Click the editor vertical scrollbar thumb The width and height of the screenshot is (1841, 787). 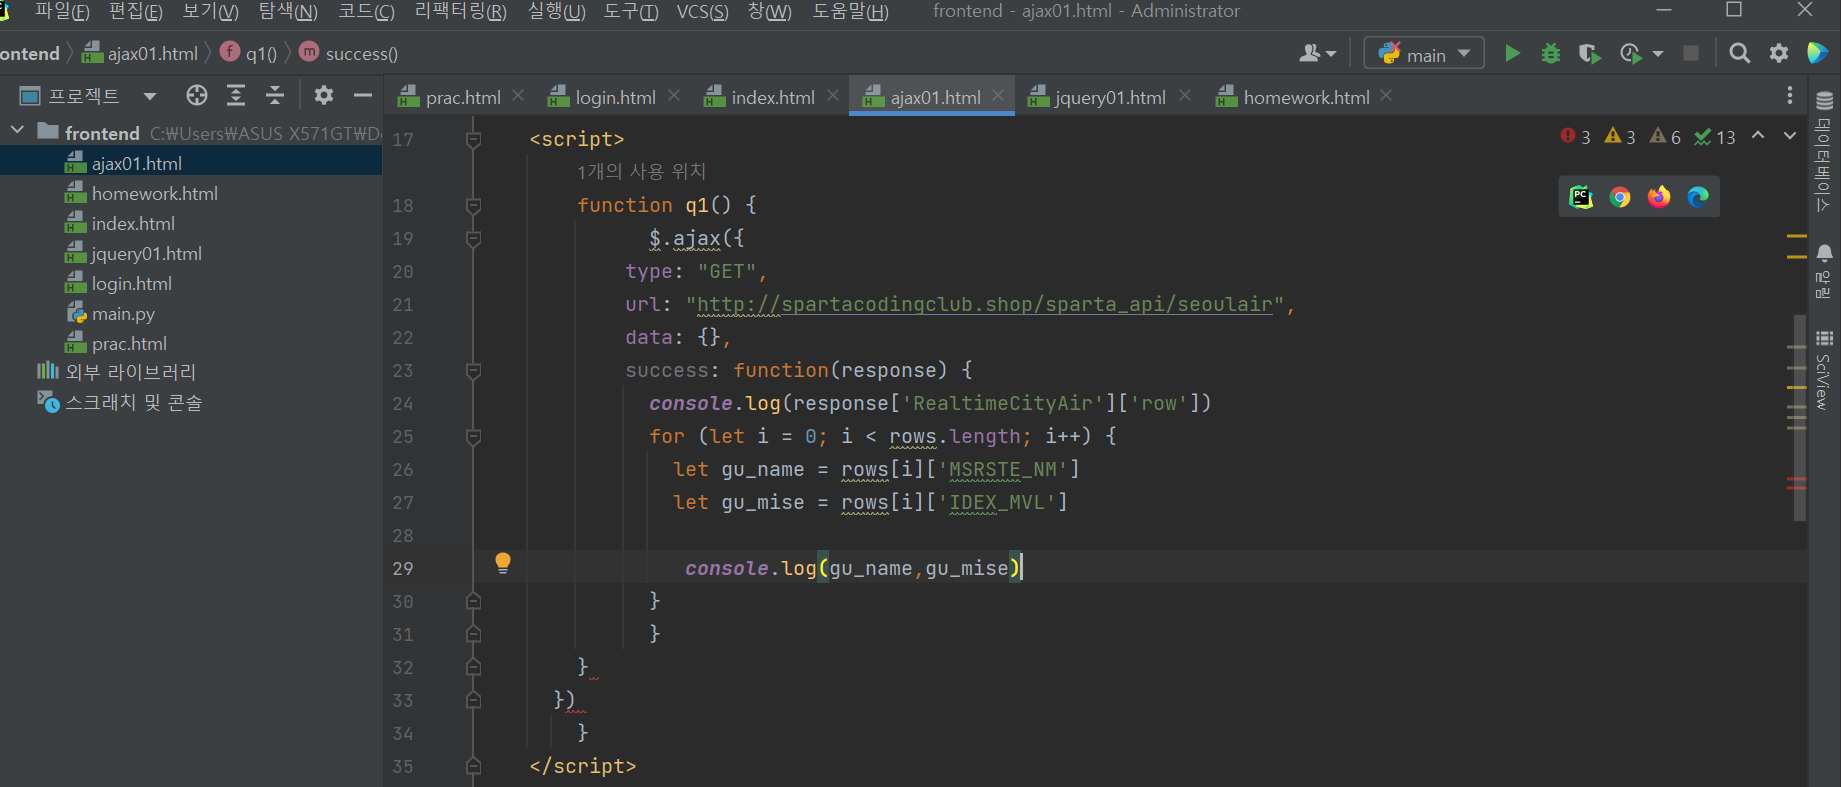point(1799,418)
